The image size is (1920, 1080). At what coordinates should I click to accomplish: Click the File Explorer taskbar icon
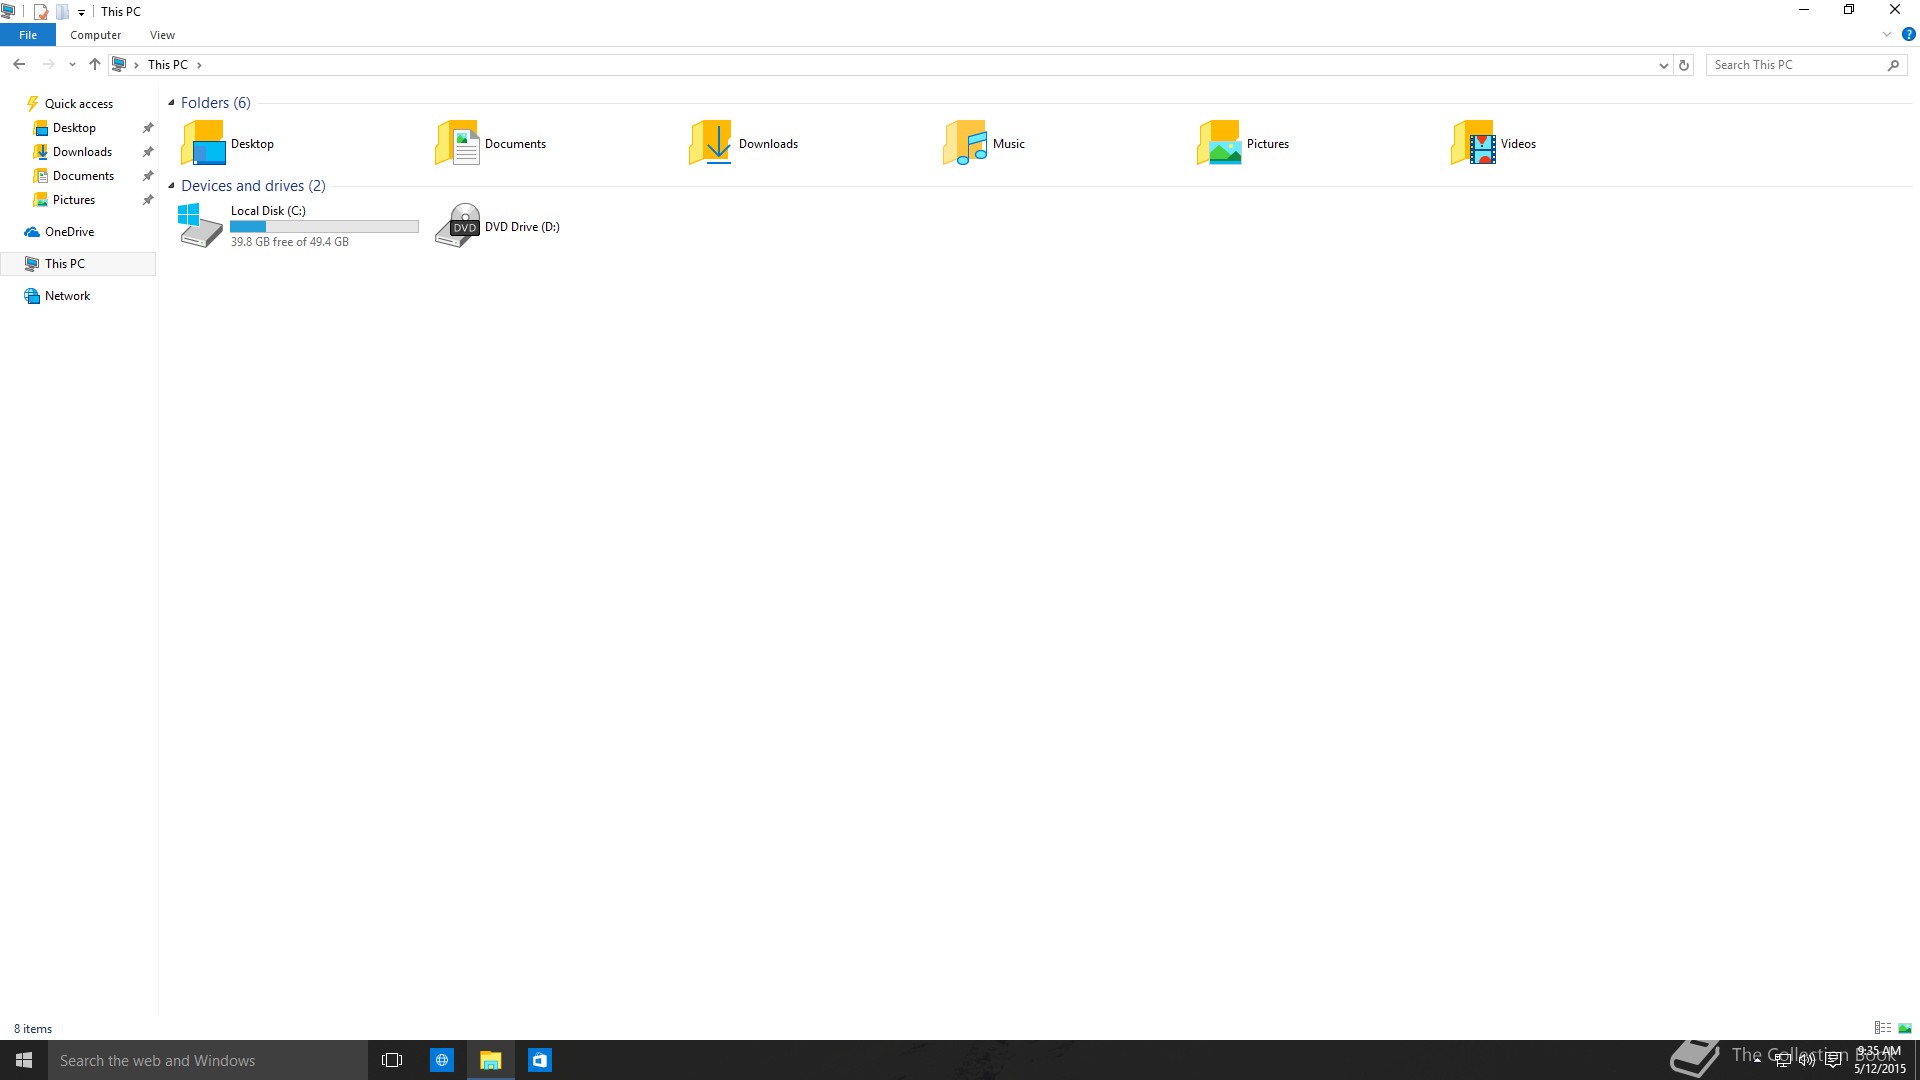[490, 1060]
